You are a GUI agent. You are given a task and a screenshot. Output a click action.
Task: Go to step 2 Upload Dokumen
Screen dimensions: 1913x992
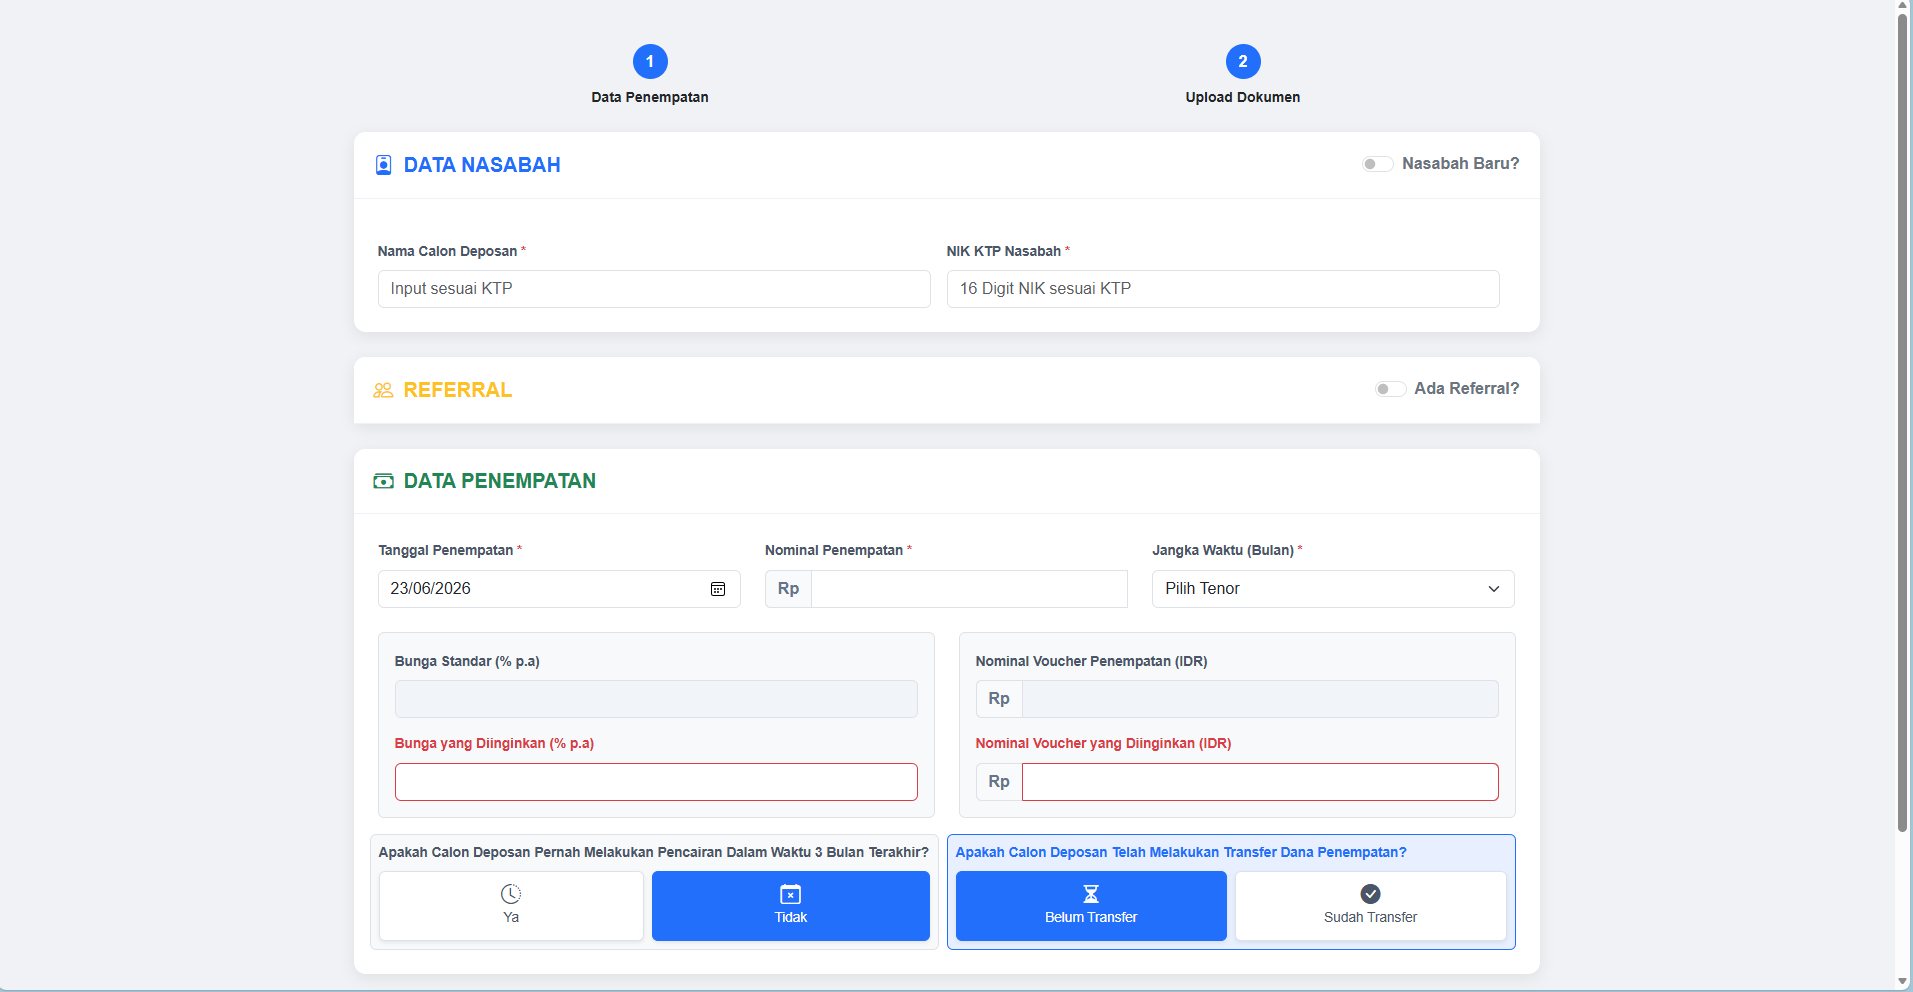(1243, 62)
